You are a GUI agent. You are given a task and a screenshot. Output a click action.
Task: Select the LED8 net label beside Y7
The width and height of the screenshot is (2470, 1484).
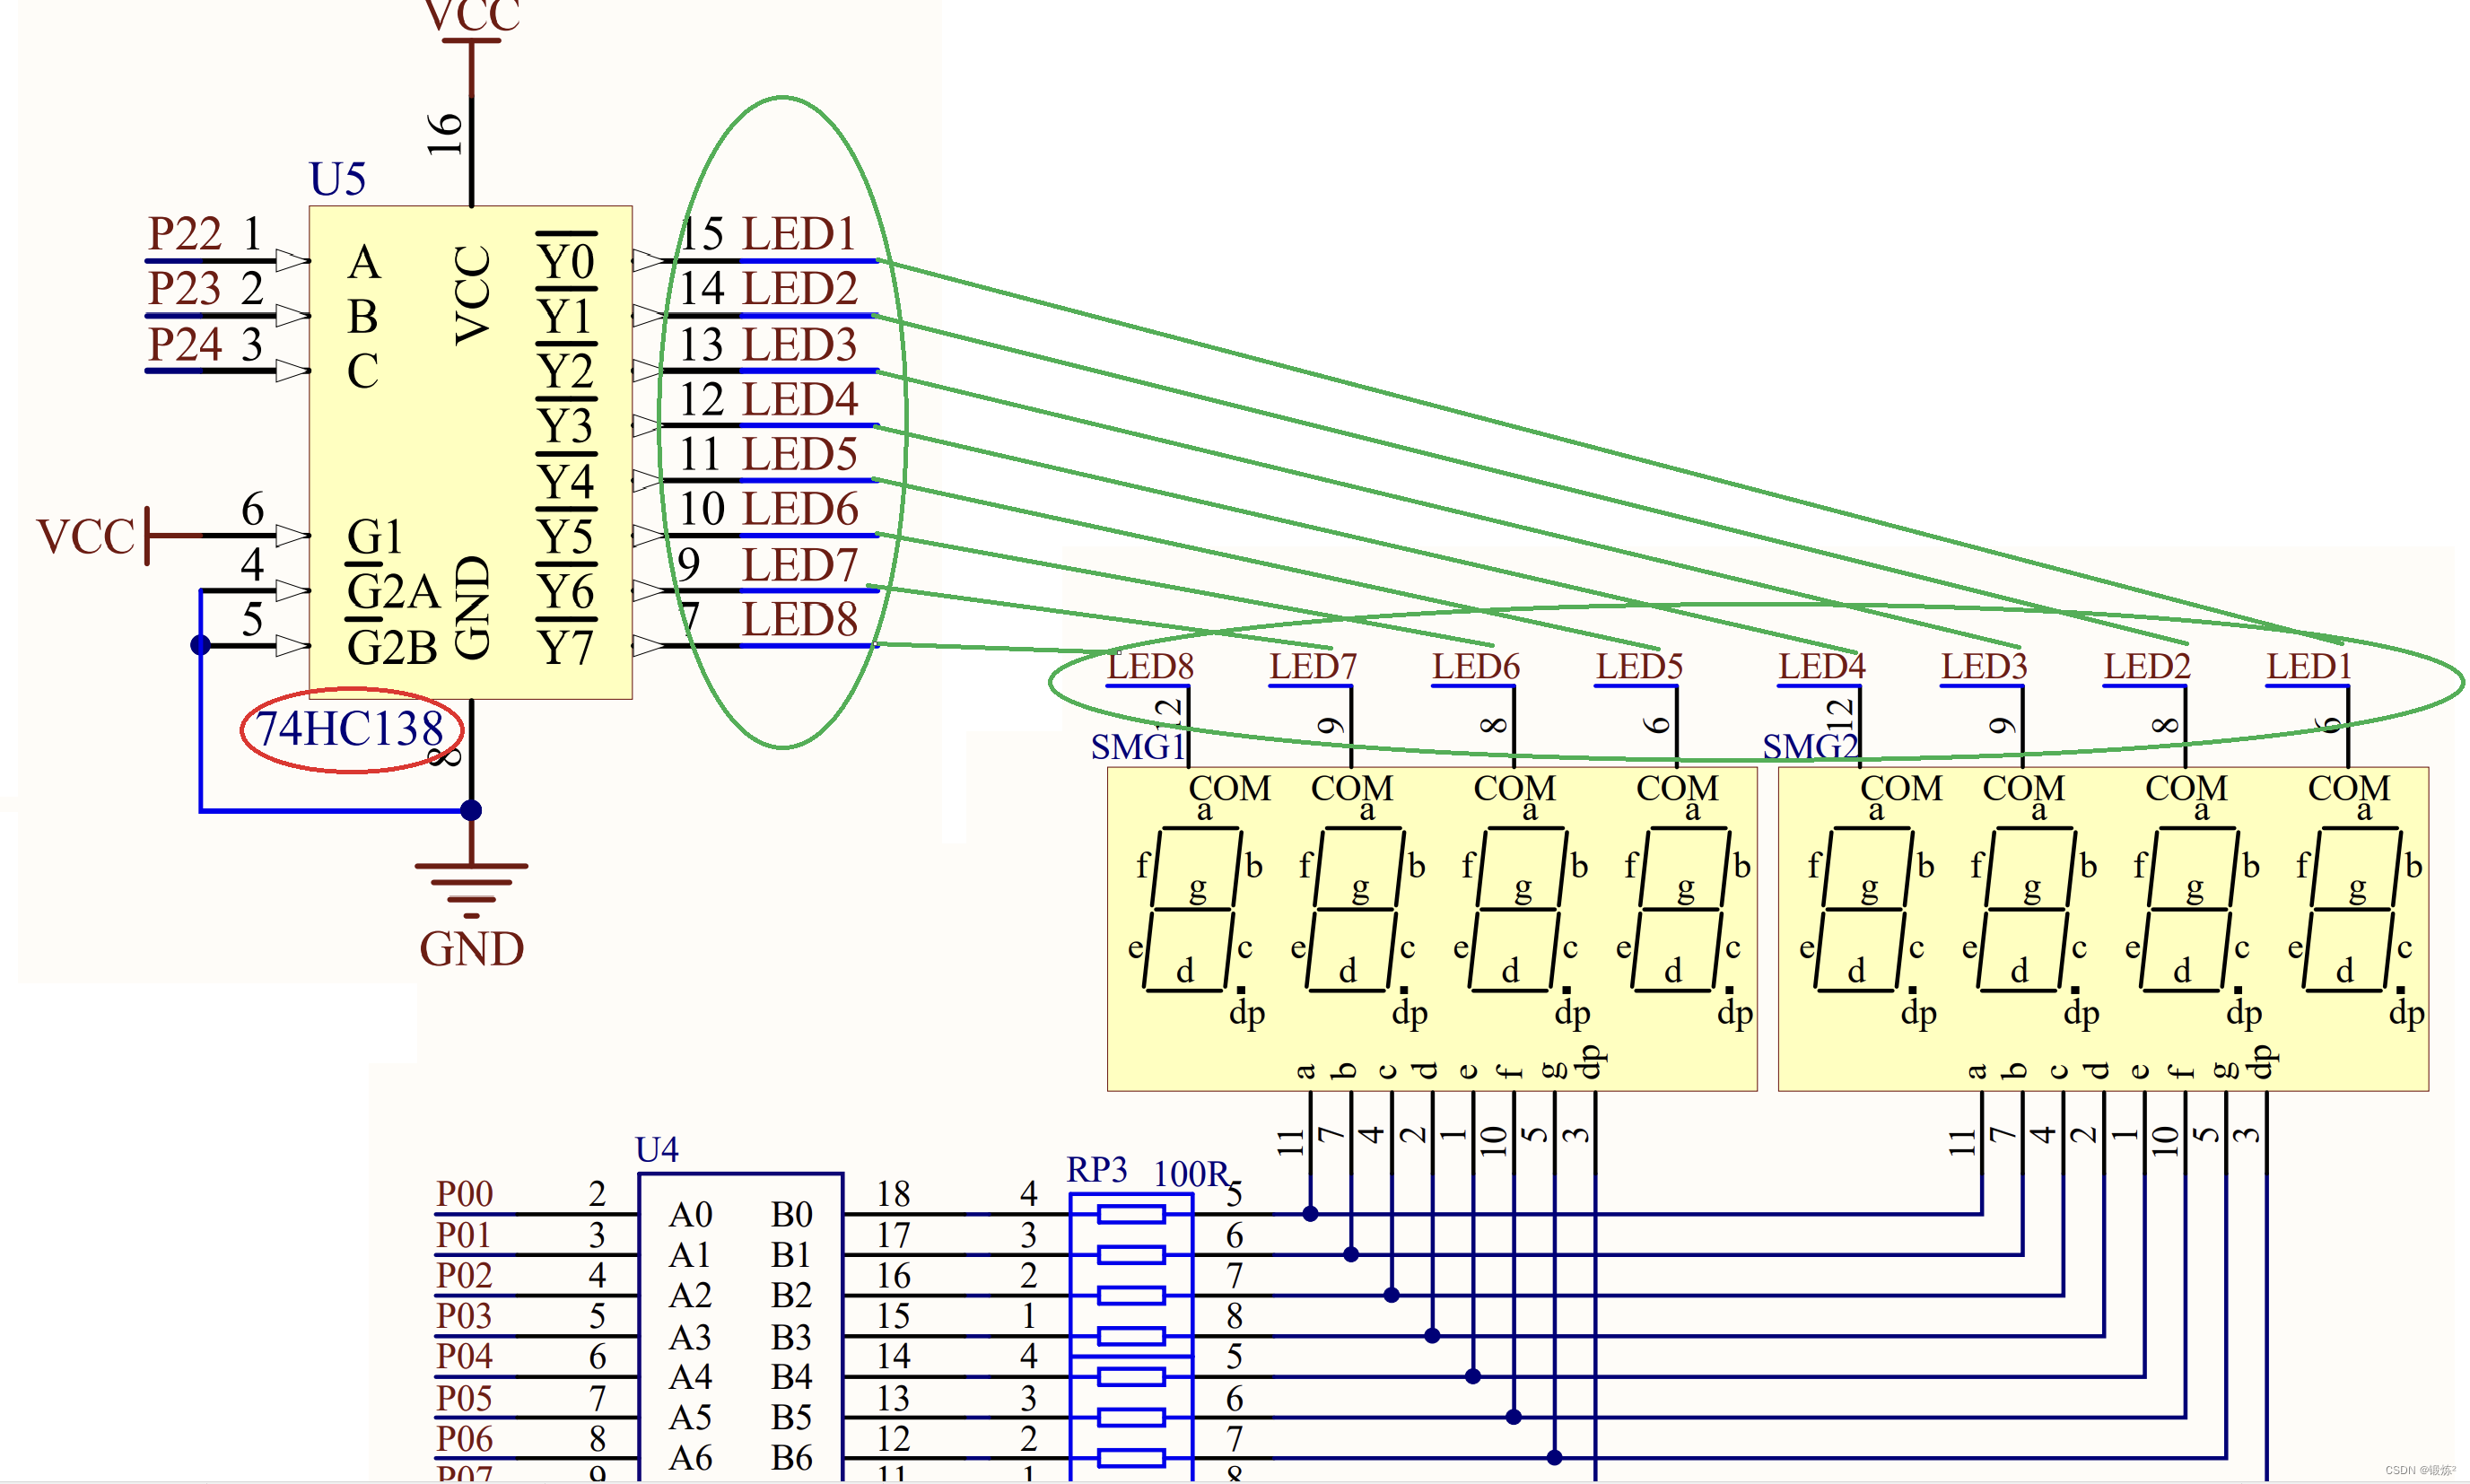799,619
